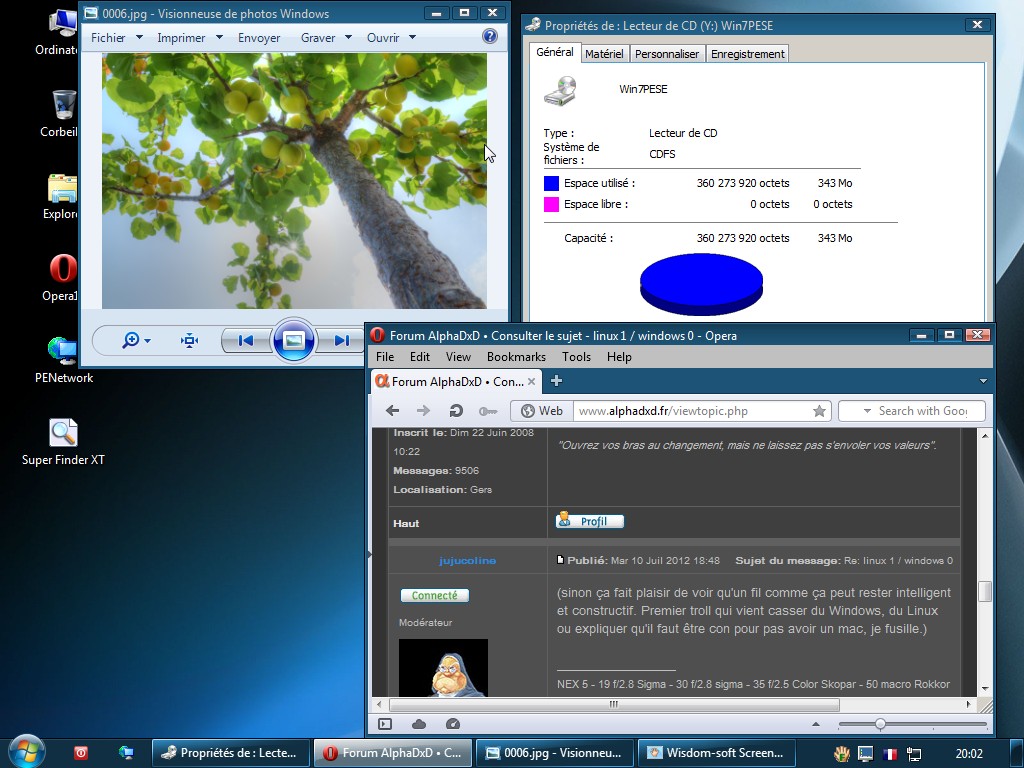Click the photo viewer help icon
The image size is (1024, 768).
[490, 37]
